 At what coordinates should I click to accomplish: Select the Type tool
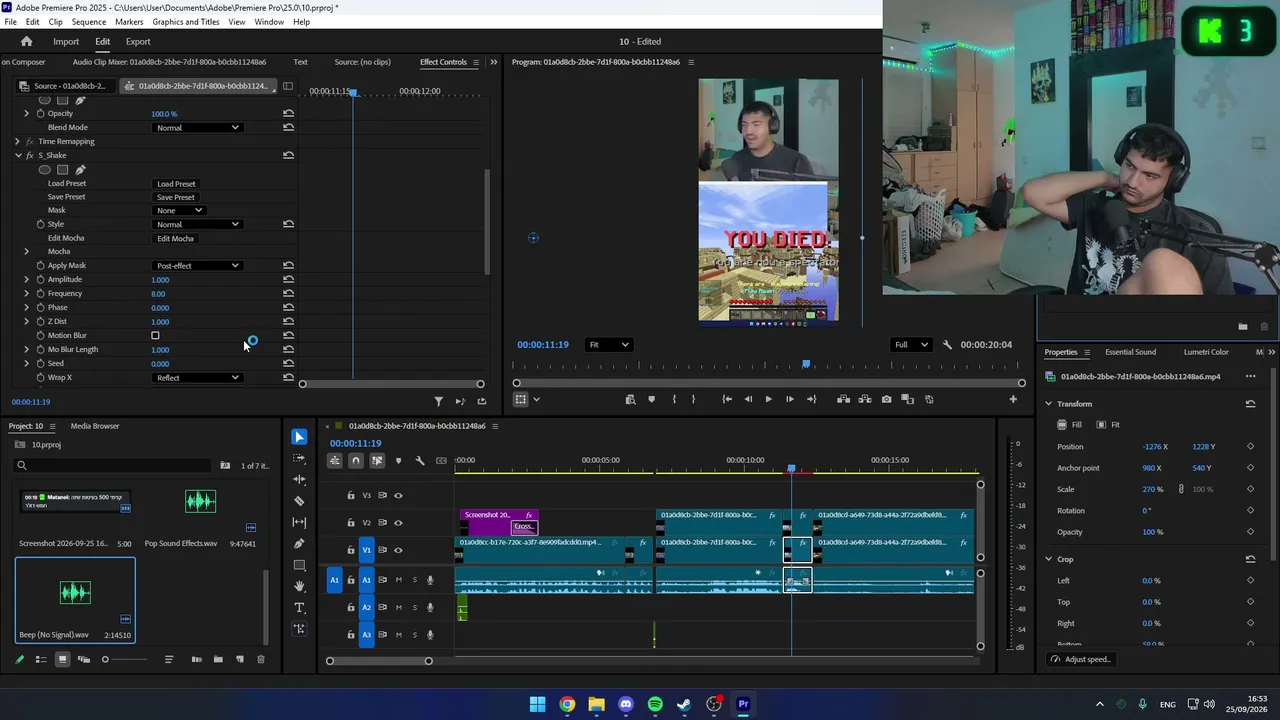click(299, 607)
